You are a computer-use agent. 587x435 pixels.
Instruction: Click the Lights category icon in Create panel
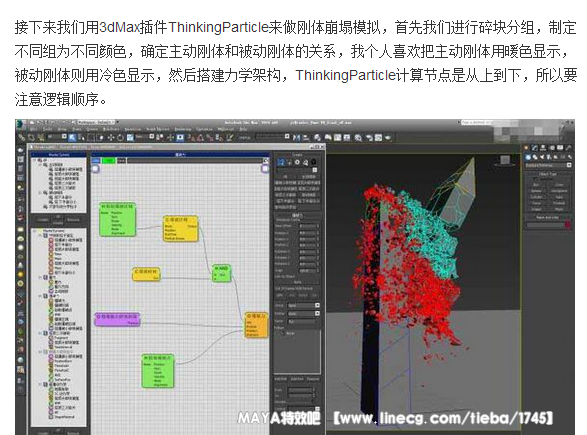pyautogui.click(x=542, y=157)
